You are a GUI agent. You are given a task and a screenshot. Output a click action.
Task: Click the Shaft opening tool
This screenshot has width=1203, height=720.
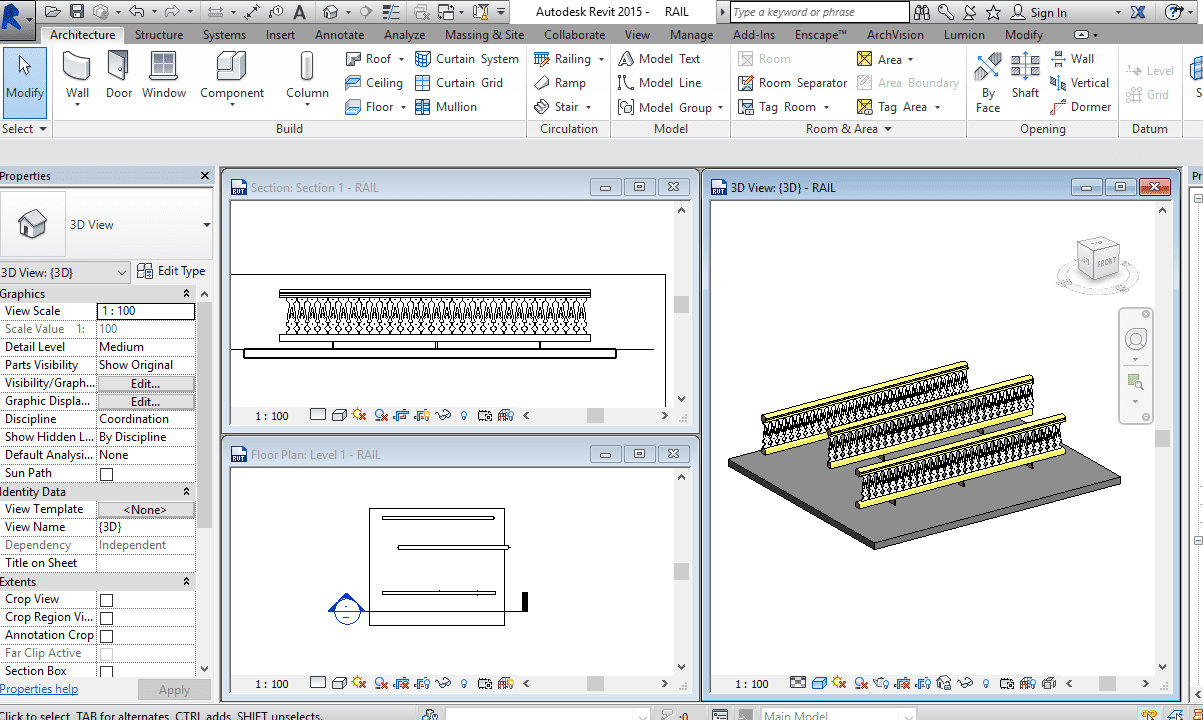point(1025,76)
